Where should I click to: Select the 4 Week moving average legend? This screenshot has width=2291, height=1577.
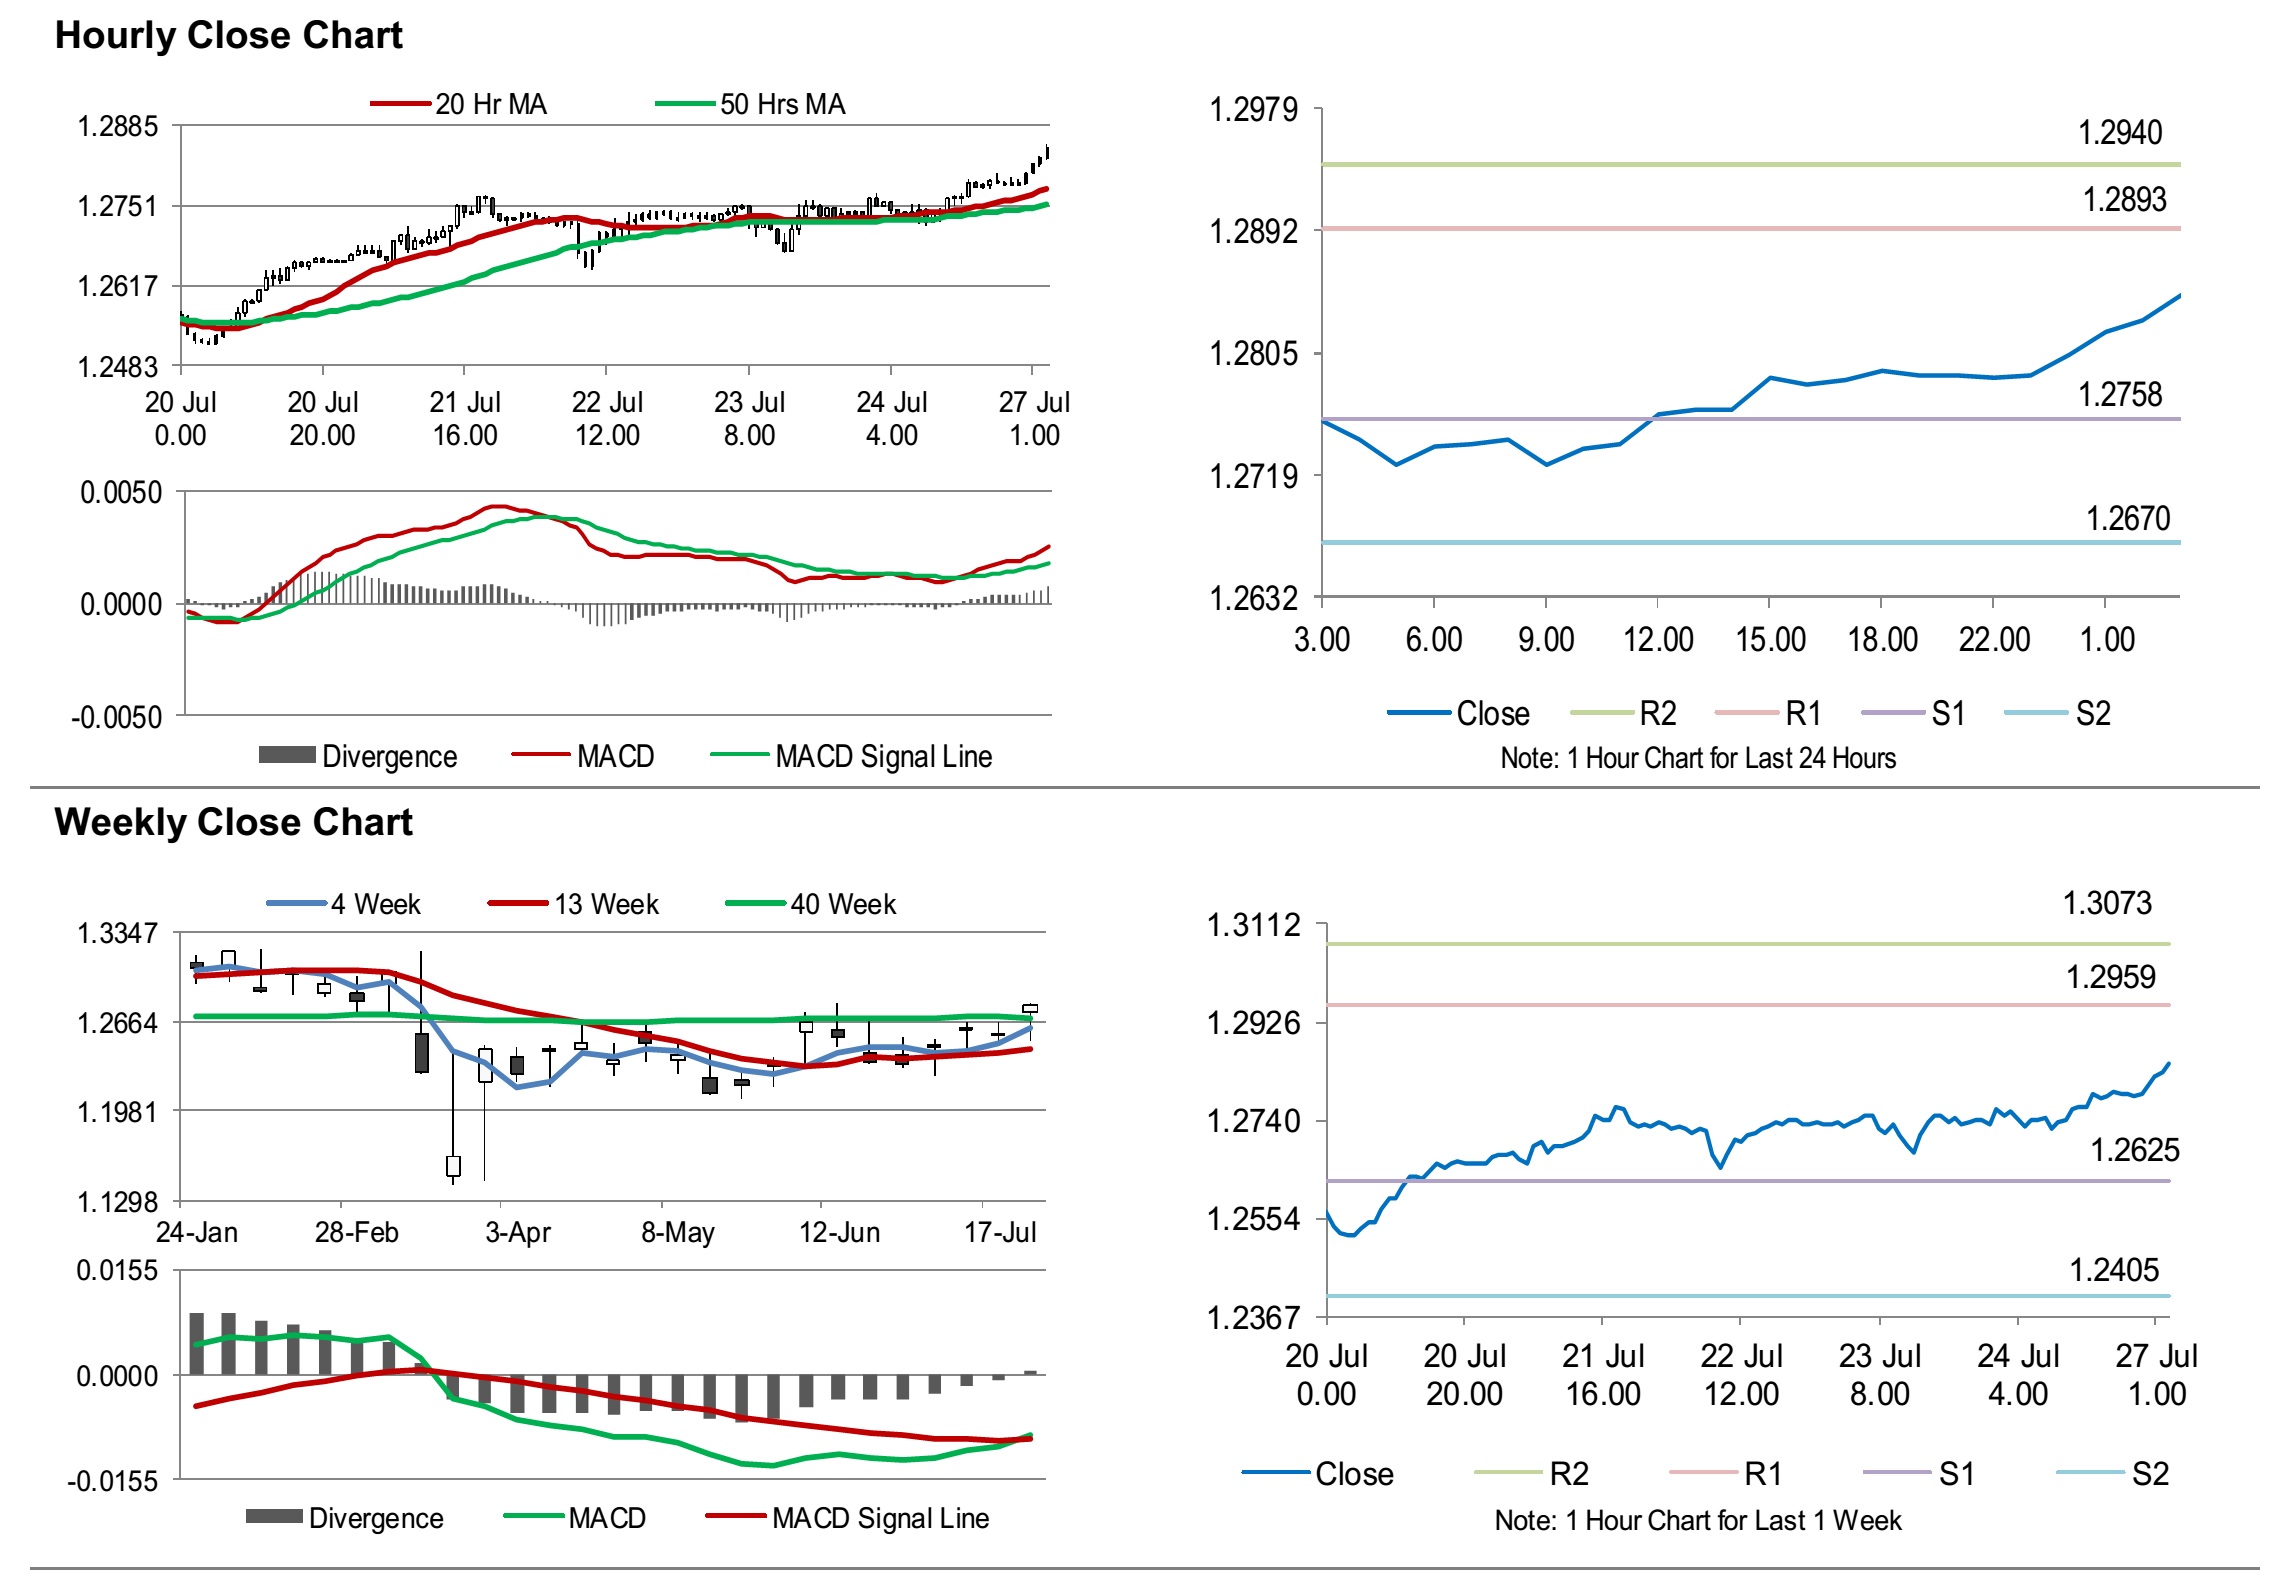(x=375, y=904)
